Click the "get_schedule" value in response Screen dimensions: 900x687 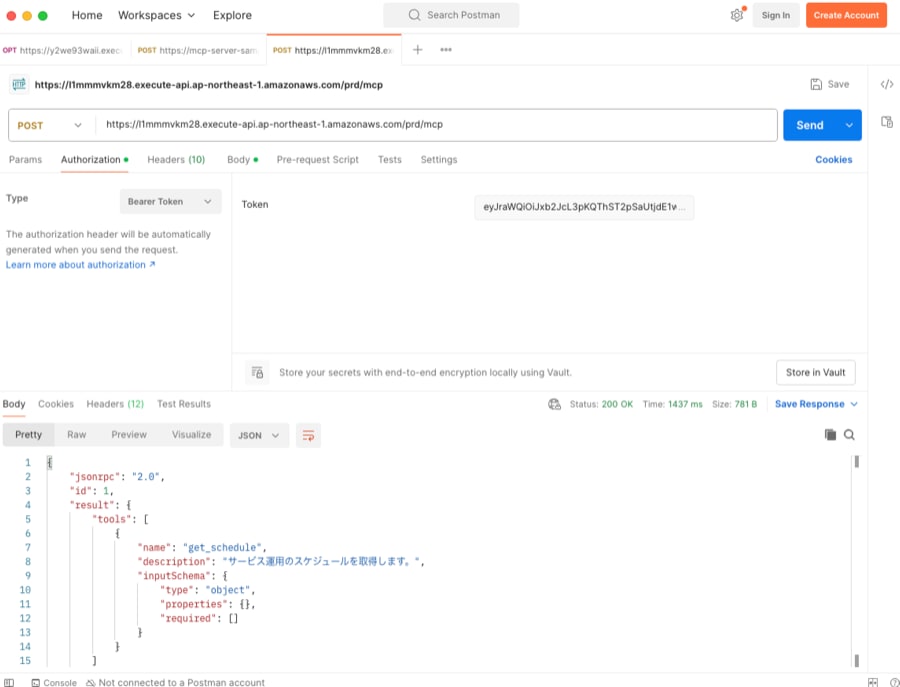pos(222,548)
